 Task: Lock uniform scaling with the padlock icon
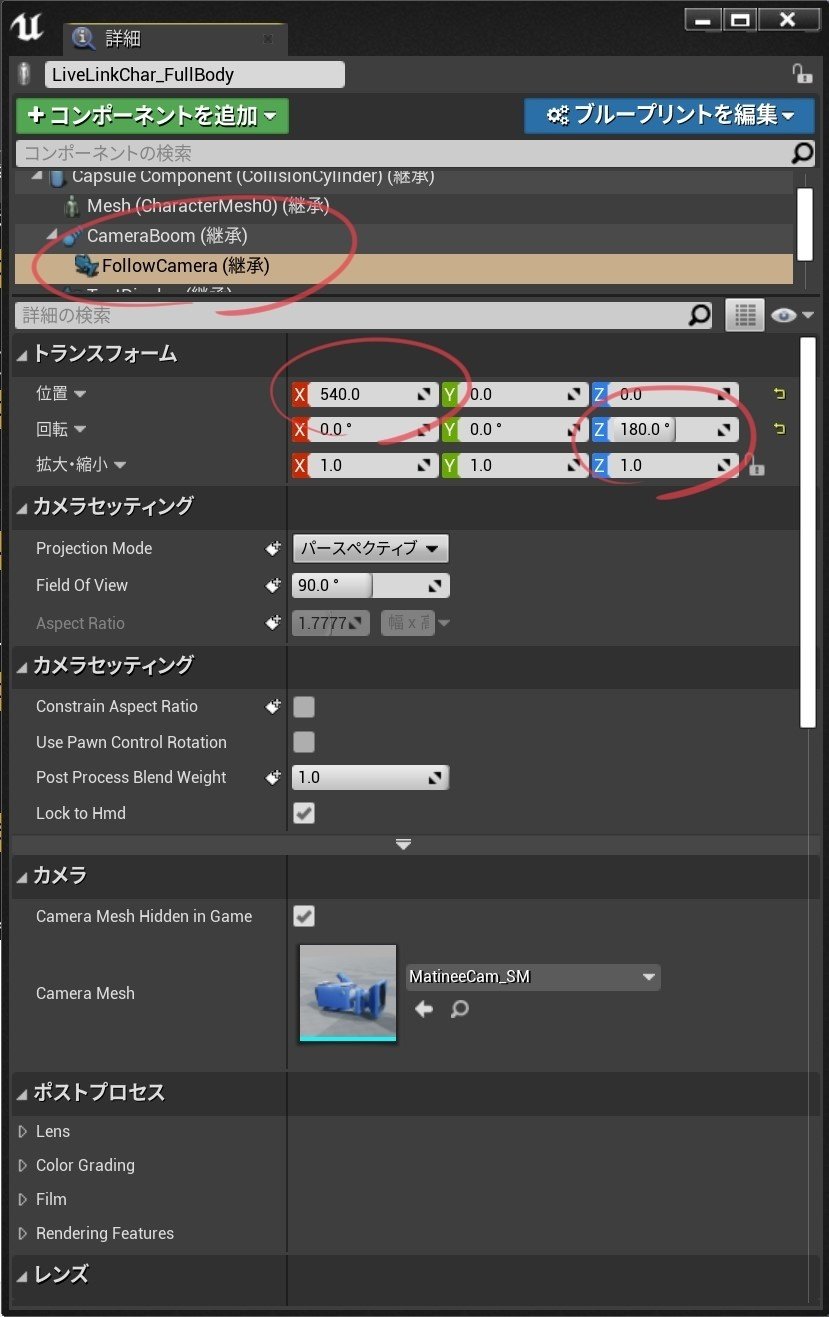pyautogui.click(x=756, y=466)
